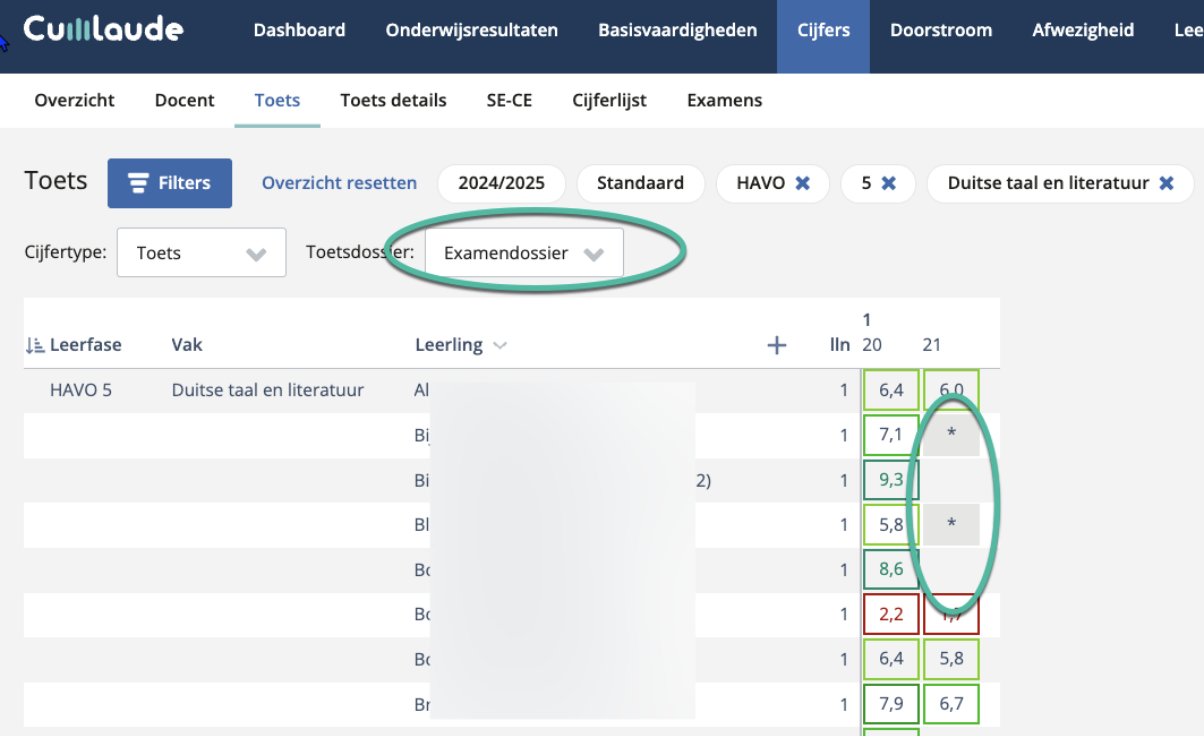Remove the 5 filter chip
This screenshot has width=1204, height=736.
pyautogui.click(x=888, y=184)
